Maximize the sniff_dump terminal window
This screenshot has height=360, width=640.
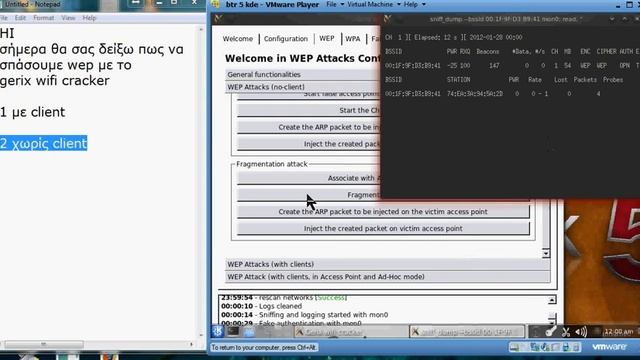pyautogui.click(x=624, y=19)
